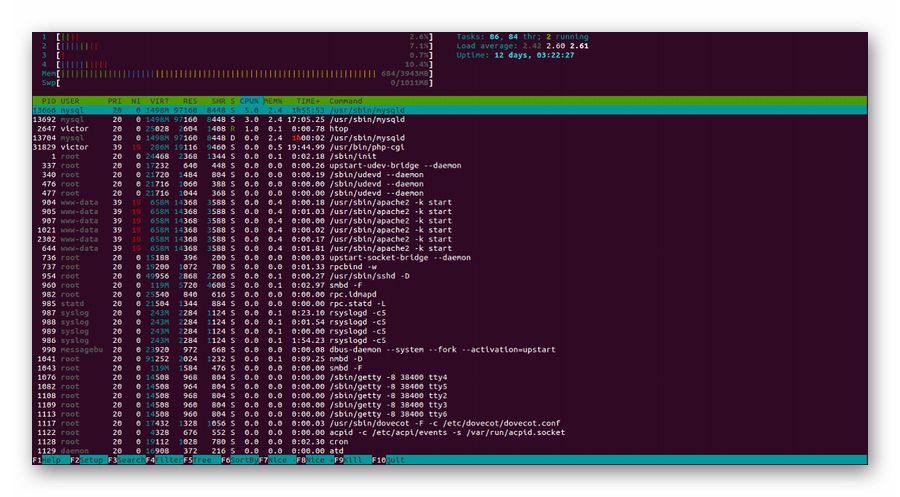Sort by the VIRT column header
The width and height of the screenshot is (900, 497).
tap(160, 101)
